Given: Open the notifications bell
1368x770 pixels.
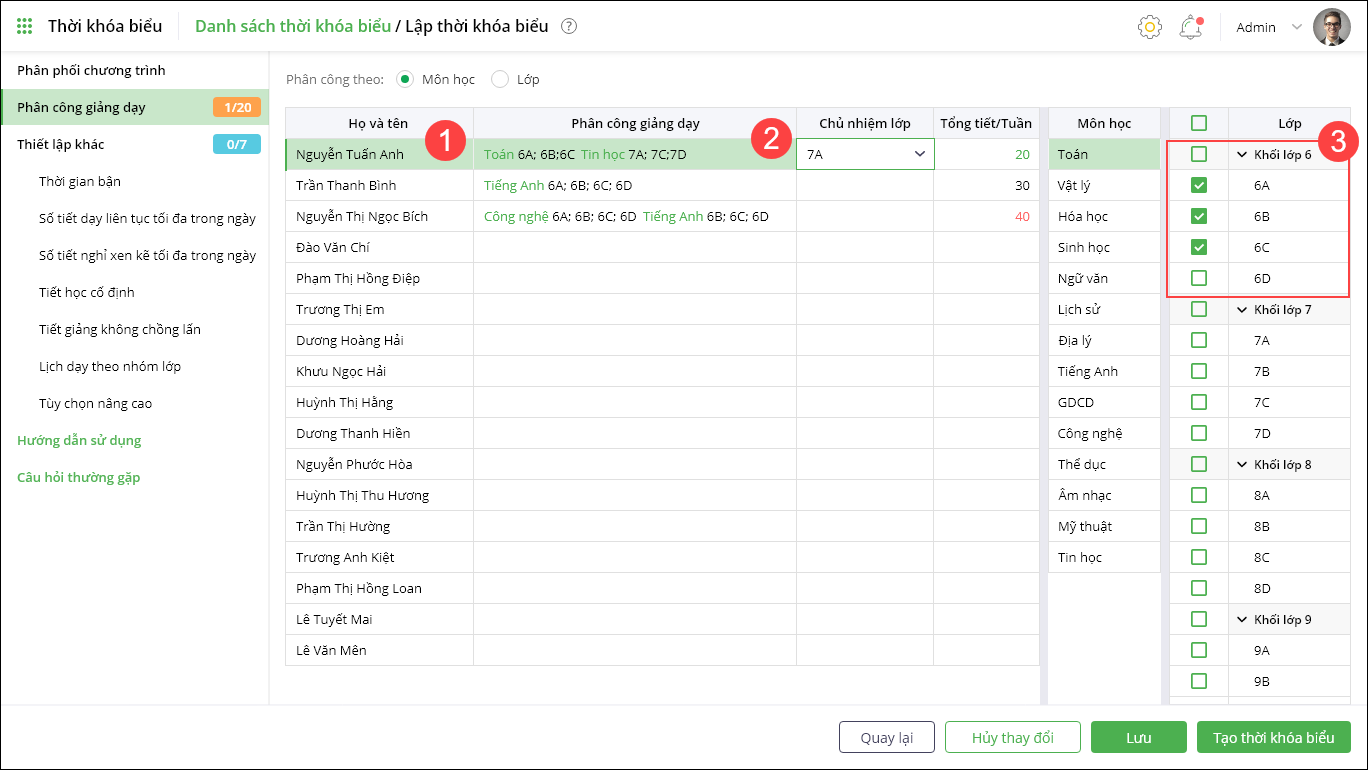Looking at the screenshot, I should 1190,27.
